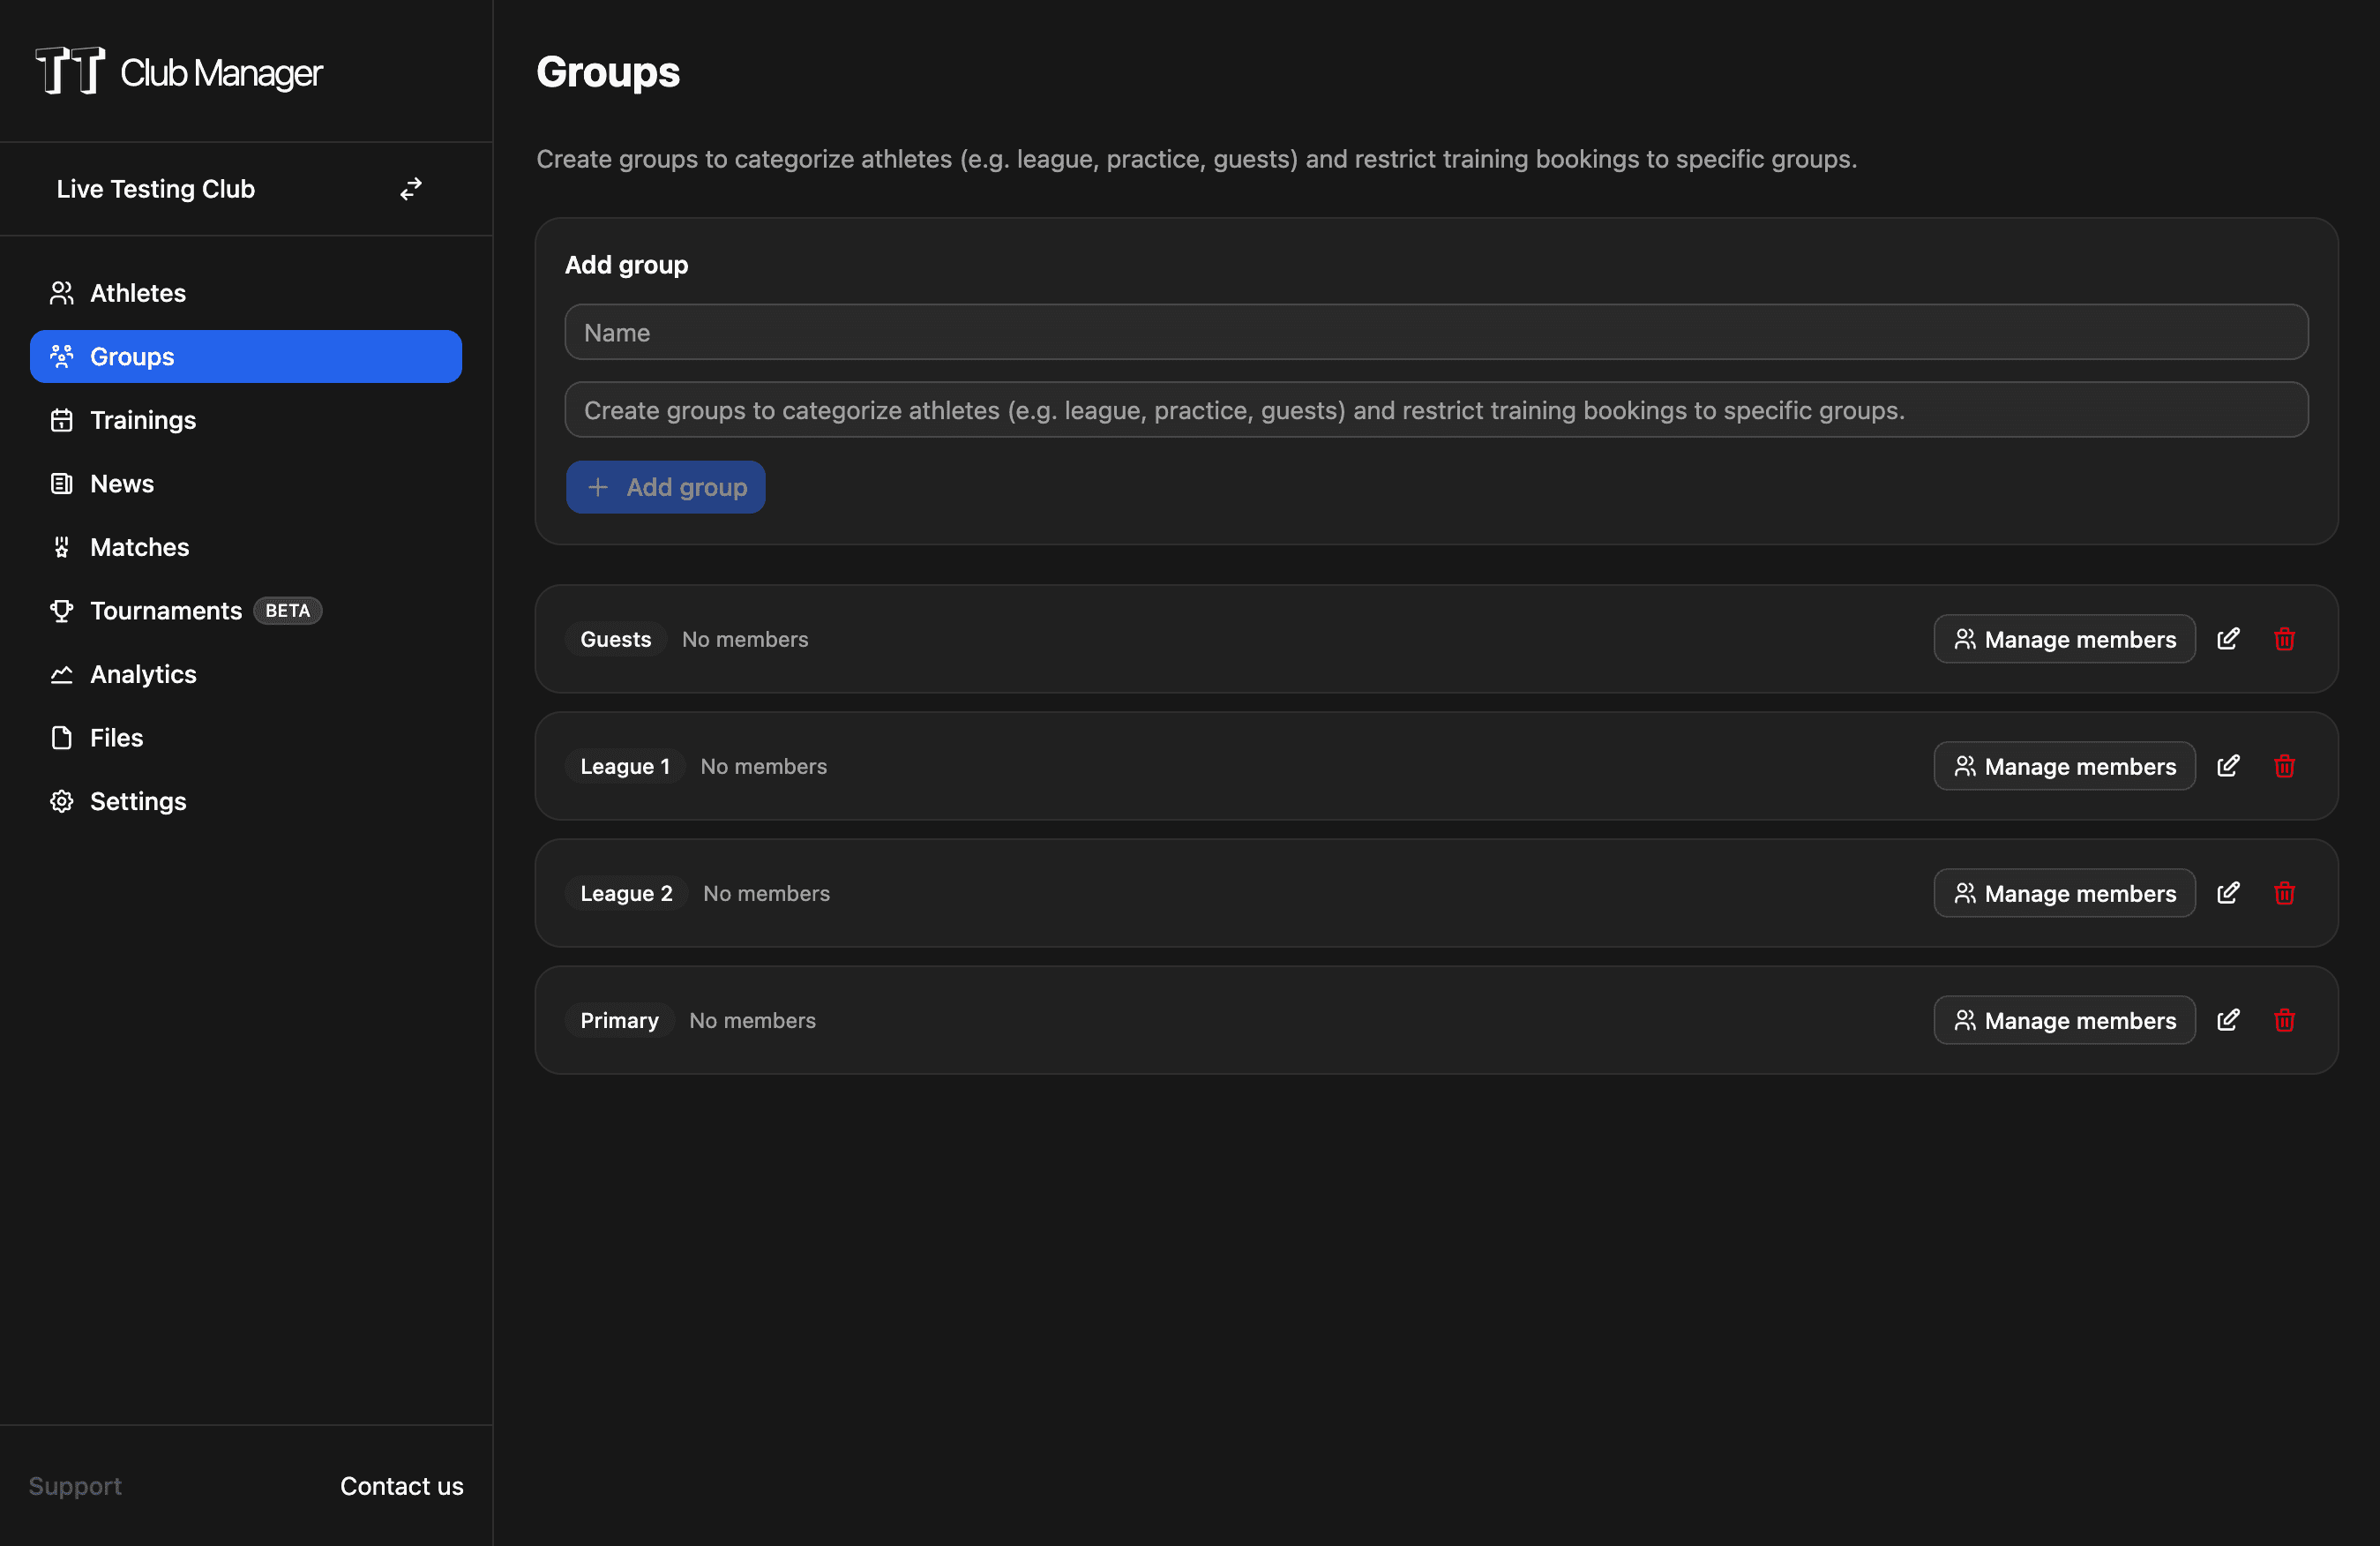
Task: Click the Groups page heading
Action: pos(608,72)
